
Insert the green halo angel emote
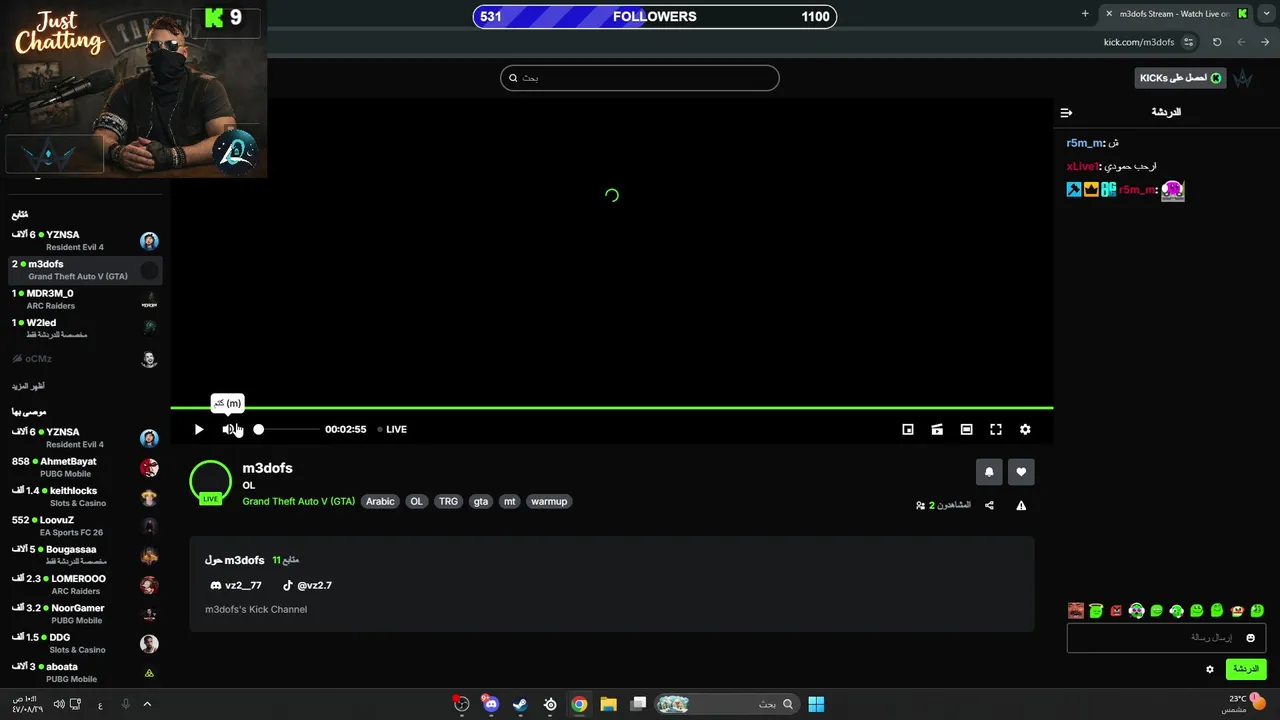[x=1096, y=610]
